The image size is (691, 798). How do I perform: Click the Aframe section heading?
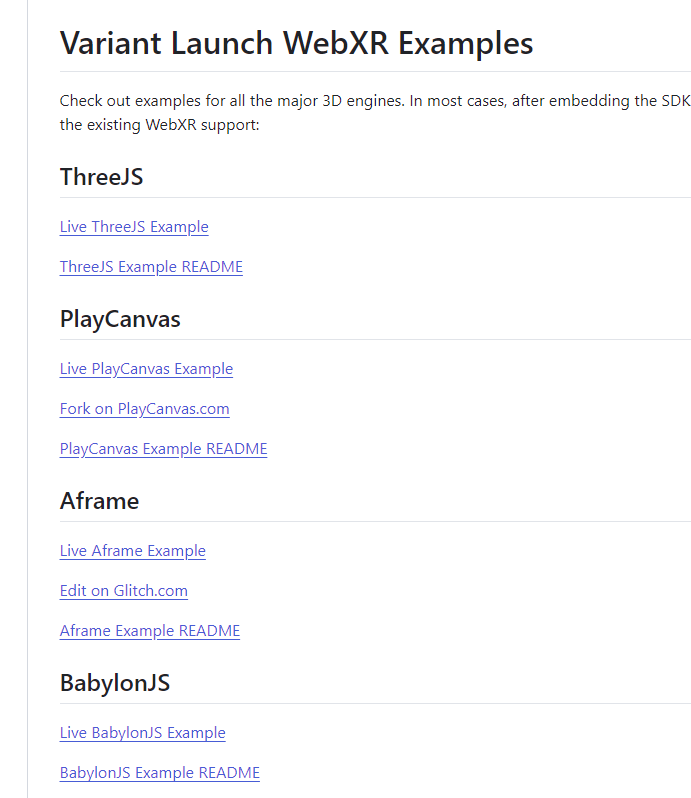tap(99, 501)
